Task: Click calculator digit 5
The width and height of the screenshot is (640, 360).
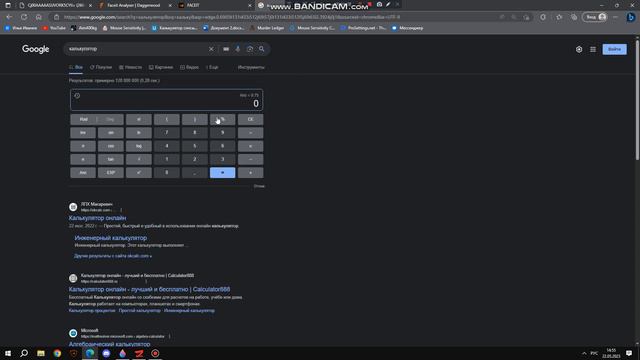Action: coord(195,146)
